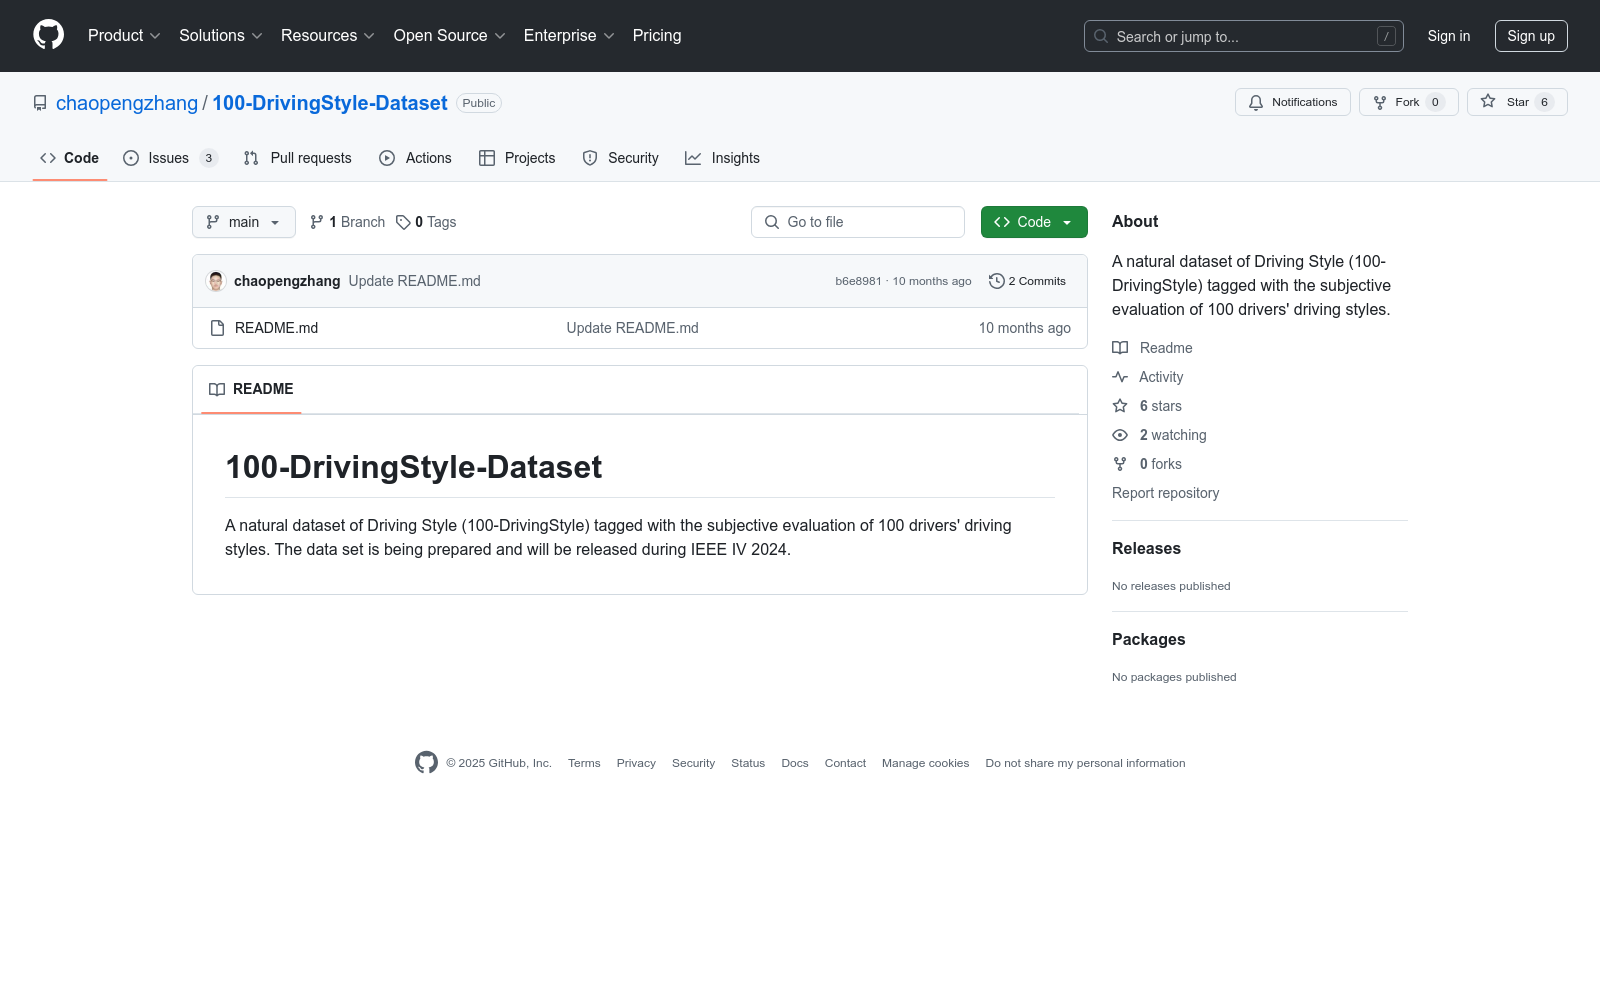
Task: Click the tags icon next to 0 Tags
Action: point(403,222)
